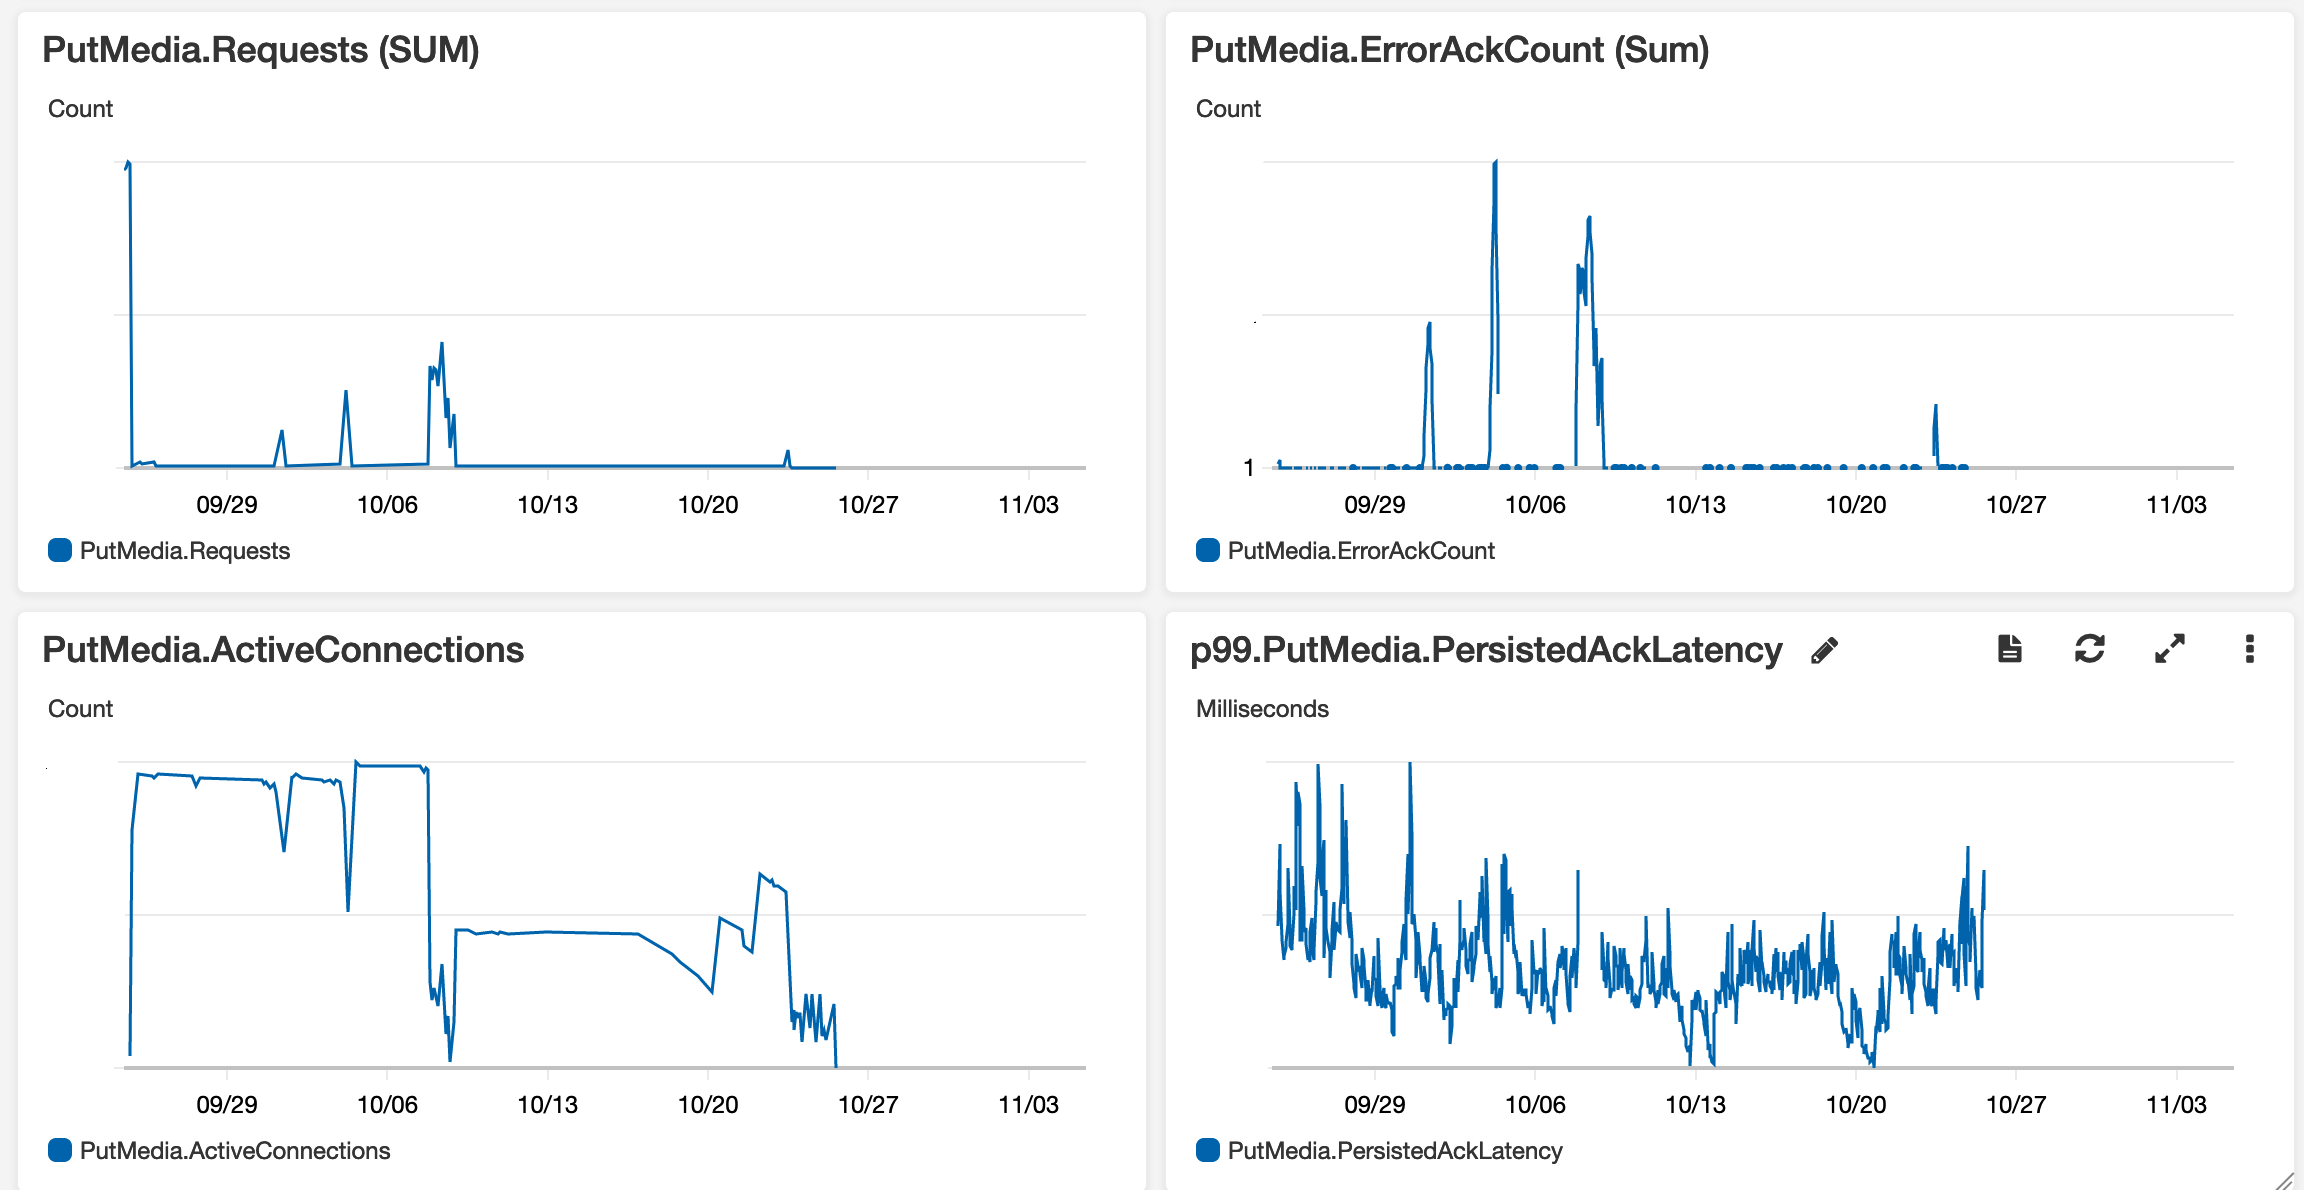Open the three-dot widget actions menu
This screenshot has height=1198, width=2304.
point(2249,649)
